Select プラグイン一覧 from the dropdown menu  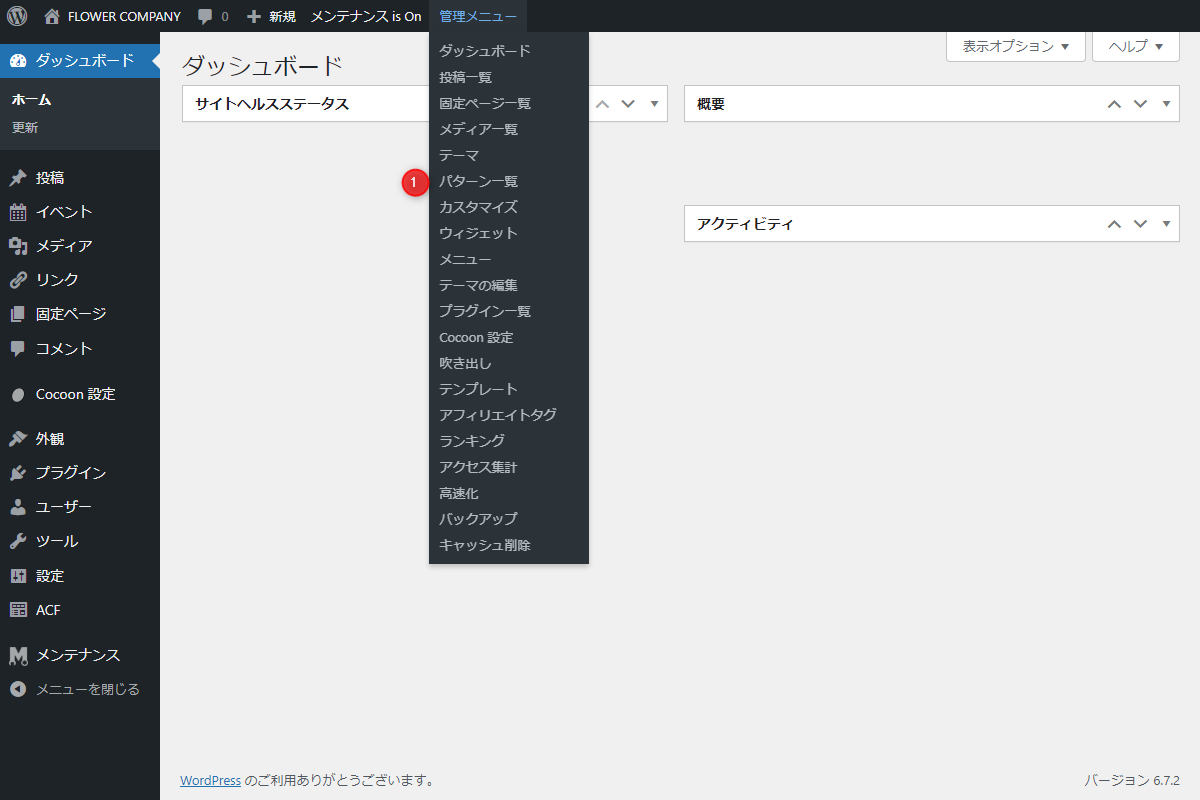coord(509,311)
